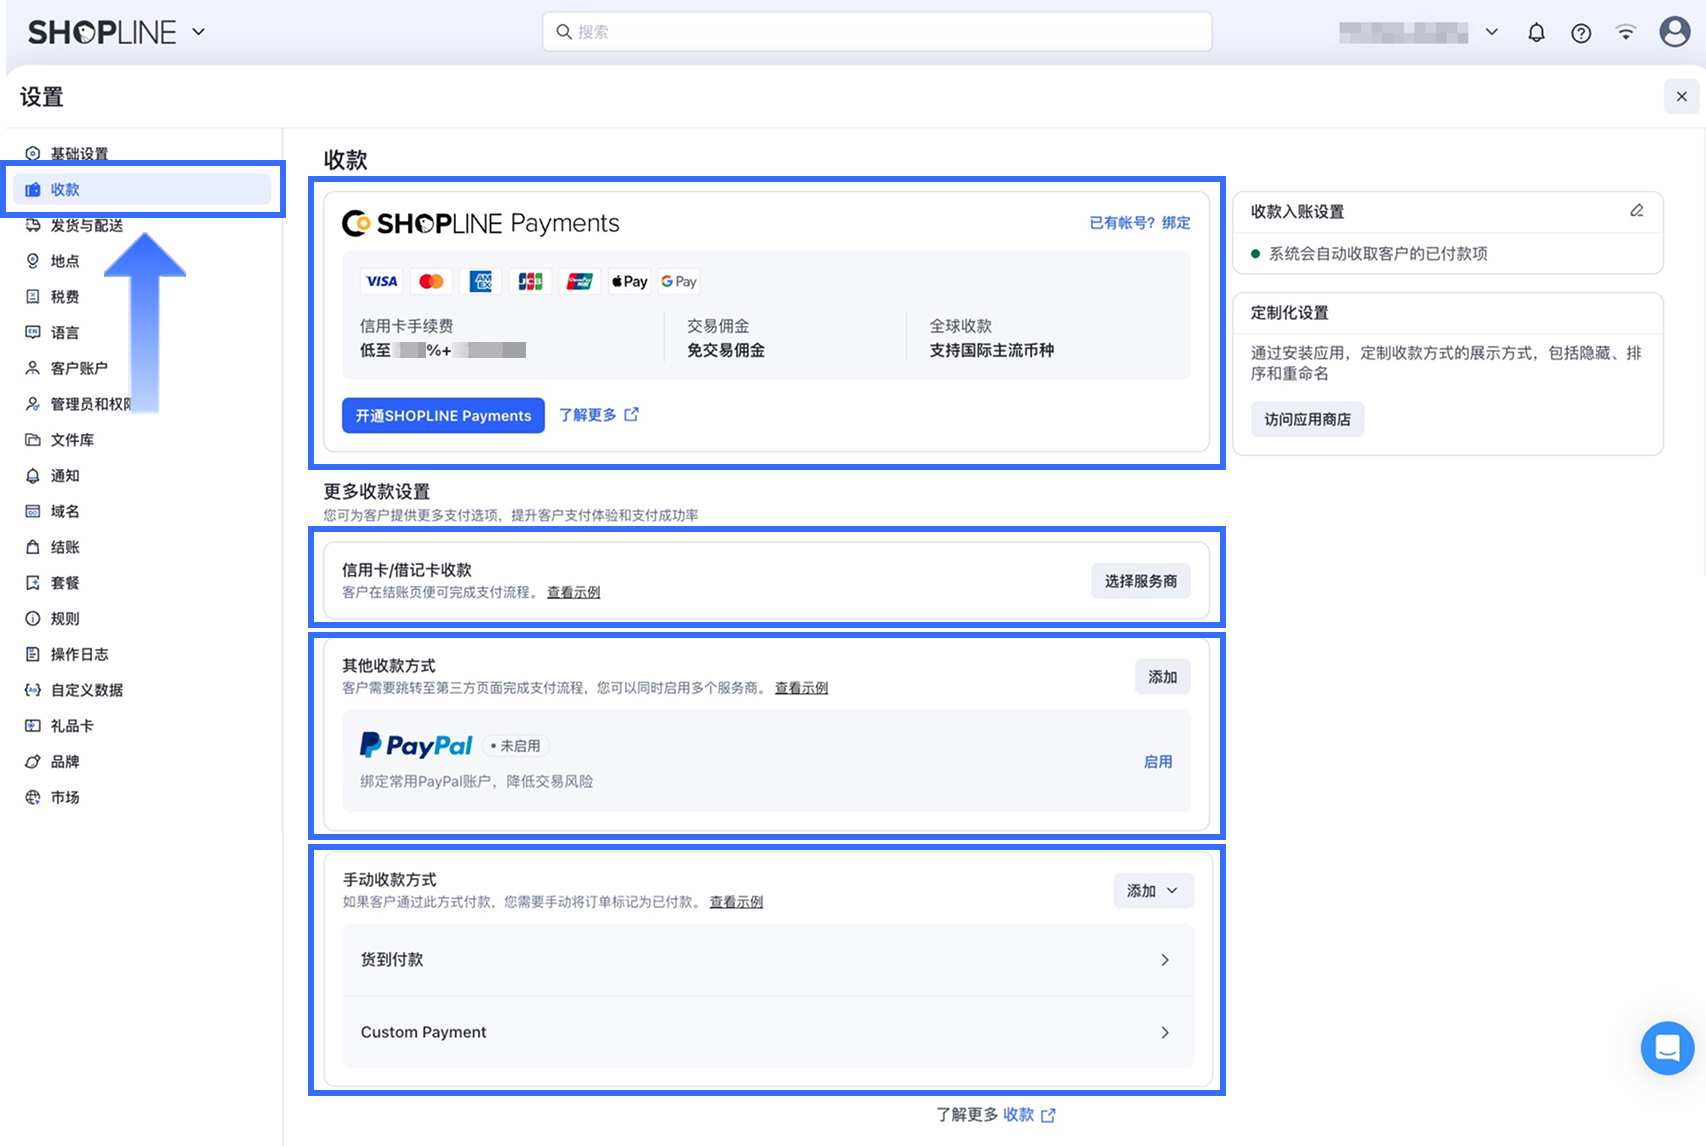Expand the store account dropdown chevron
This screenshot has width=1706, height=1146.
tap(1491, 32)
